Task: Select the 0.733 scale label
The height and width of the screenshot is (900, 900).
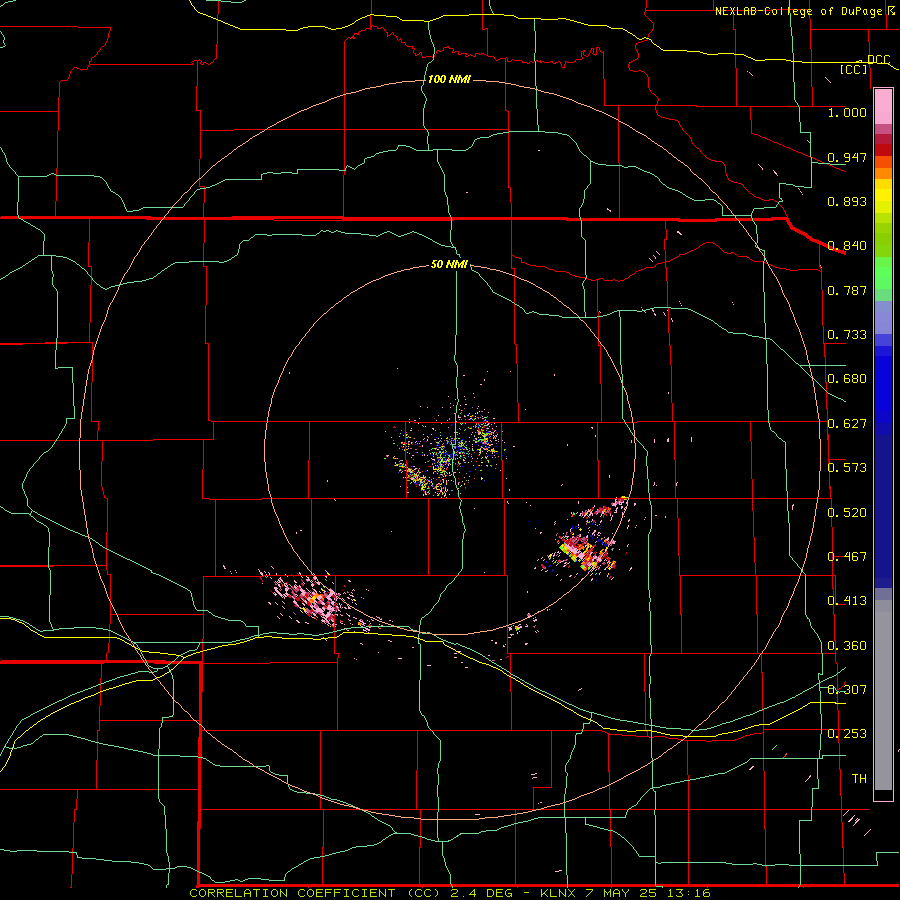Action: (847, 335)
